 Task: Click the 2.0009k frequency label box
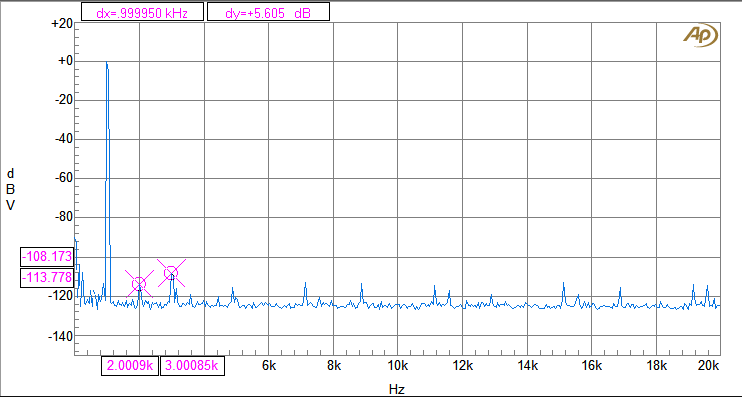click(x=130, y=366)
